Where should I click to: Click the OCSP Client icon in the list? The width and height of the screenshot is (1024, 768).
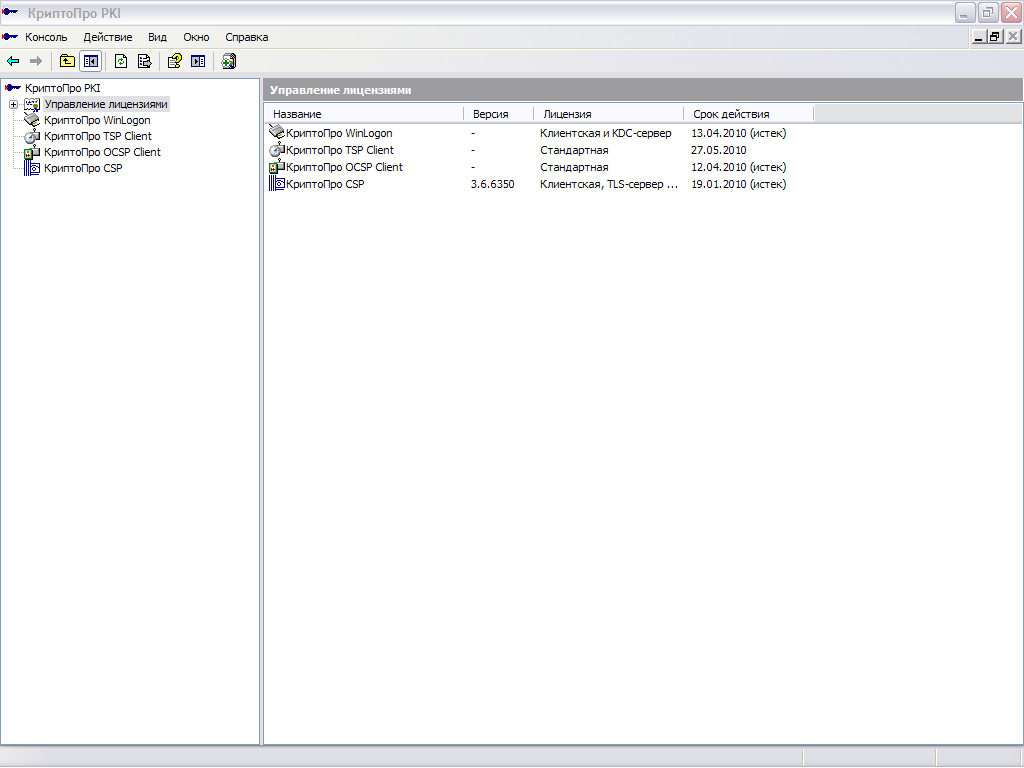click(277, 167)
